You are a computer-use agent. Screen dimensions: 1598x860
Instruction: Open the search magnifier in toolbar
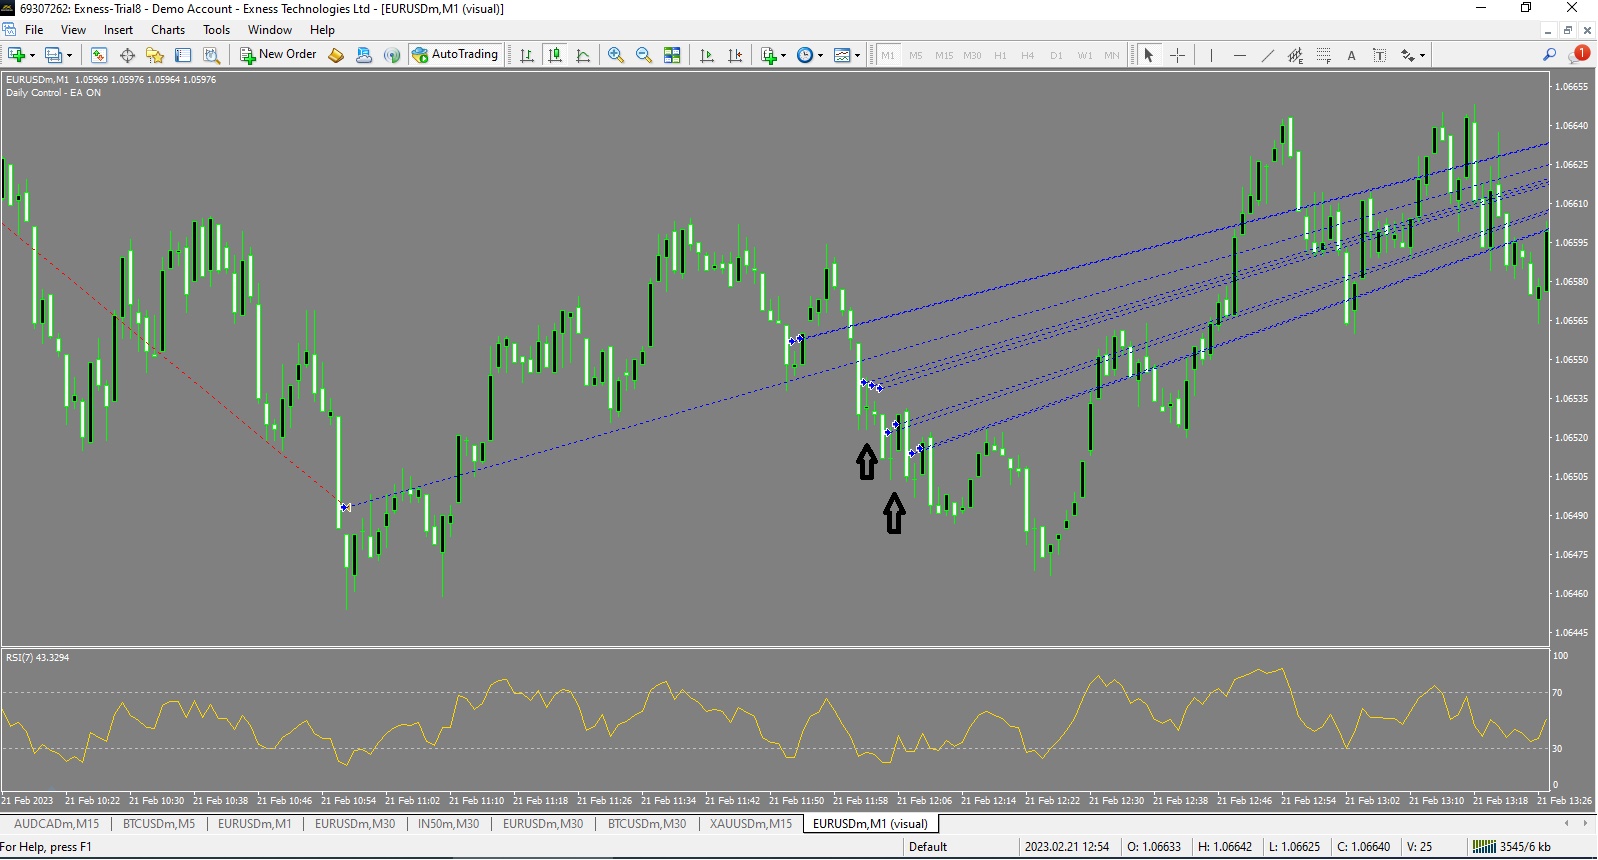1549,55
